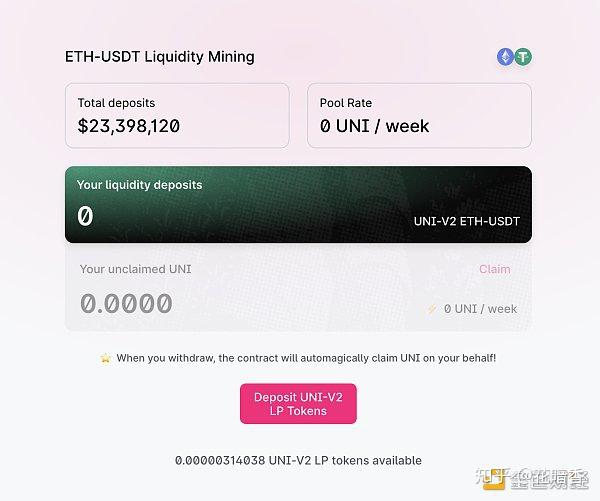
Task: Click the lightning bolt icon
Action: click(432, 309)
